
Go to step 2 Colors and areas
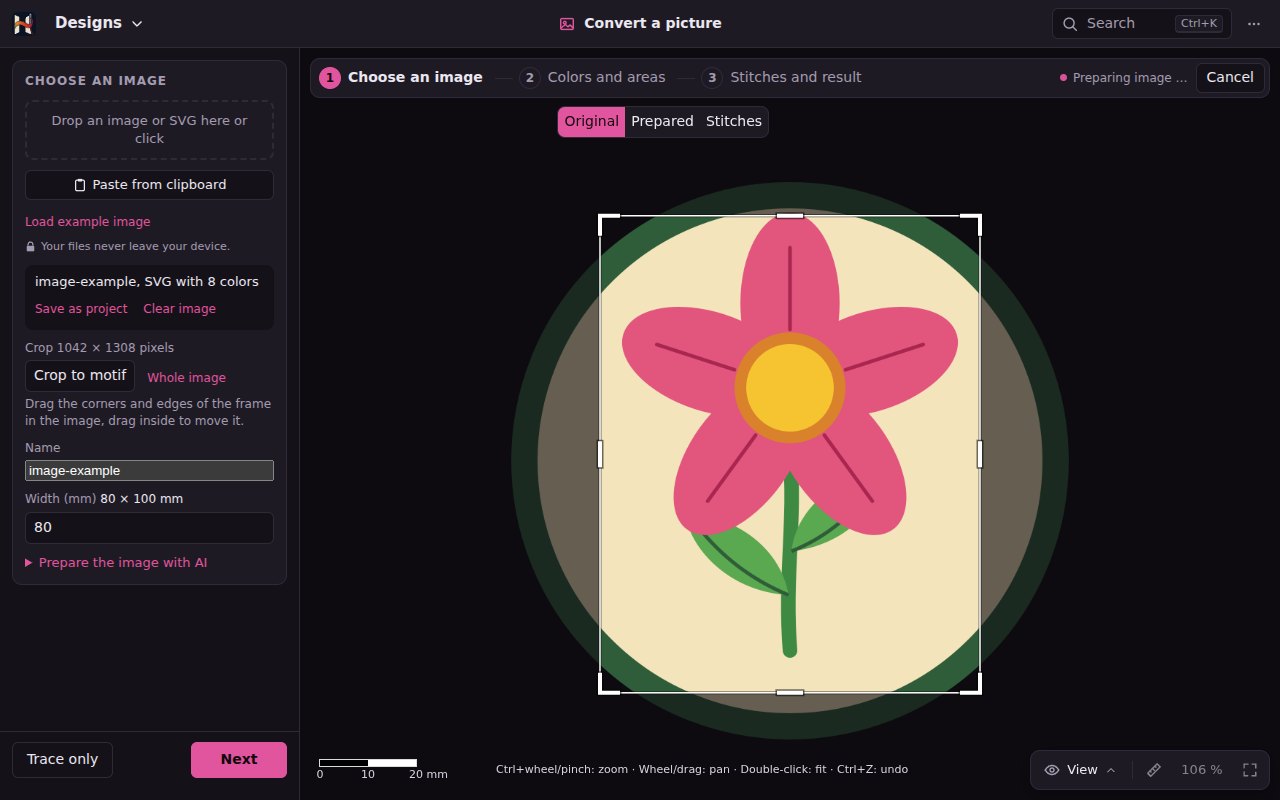tap(594, 77)
